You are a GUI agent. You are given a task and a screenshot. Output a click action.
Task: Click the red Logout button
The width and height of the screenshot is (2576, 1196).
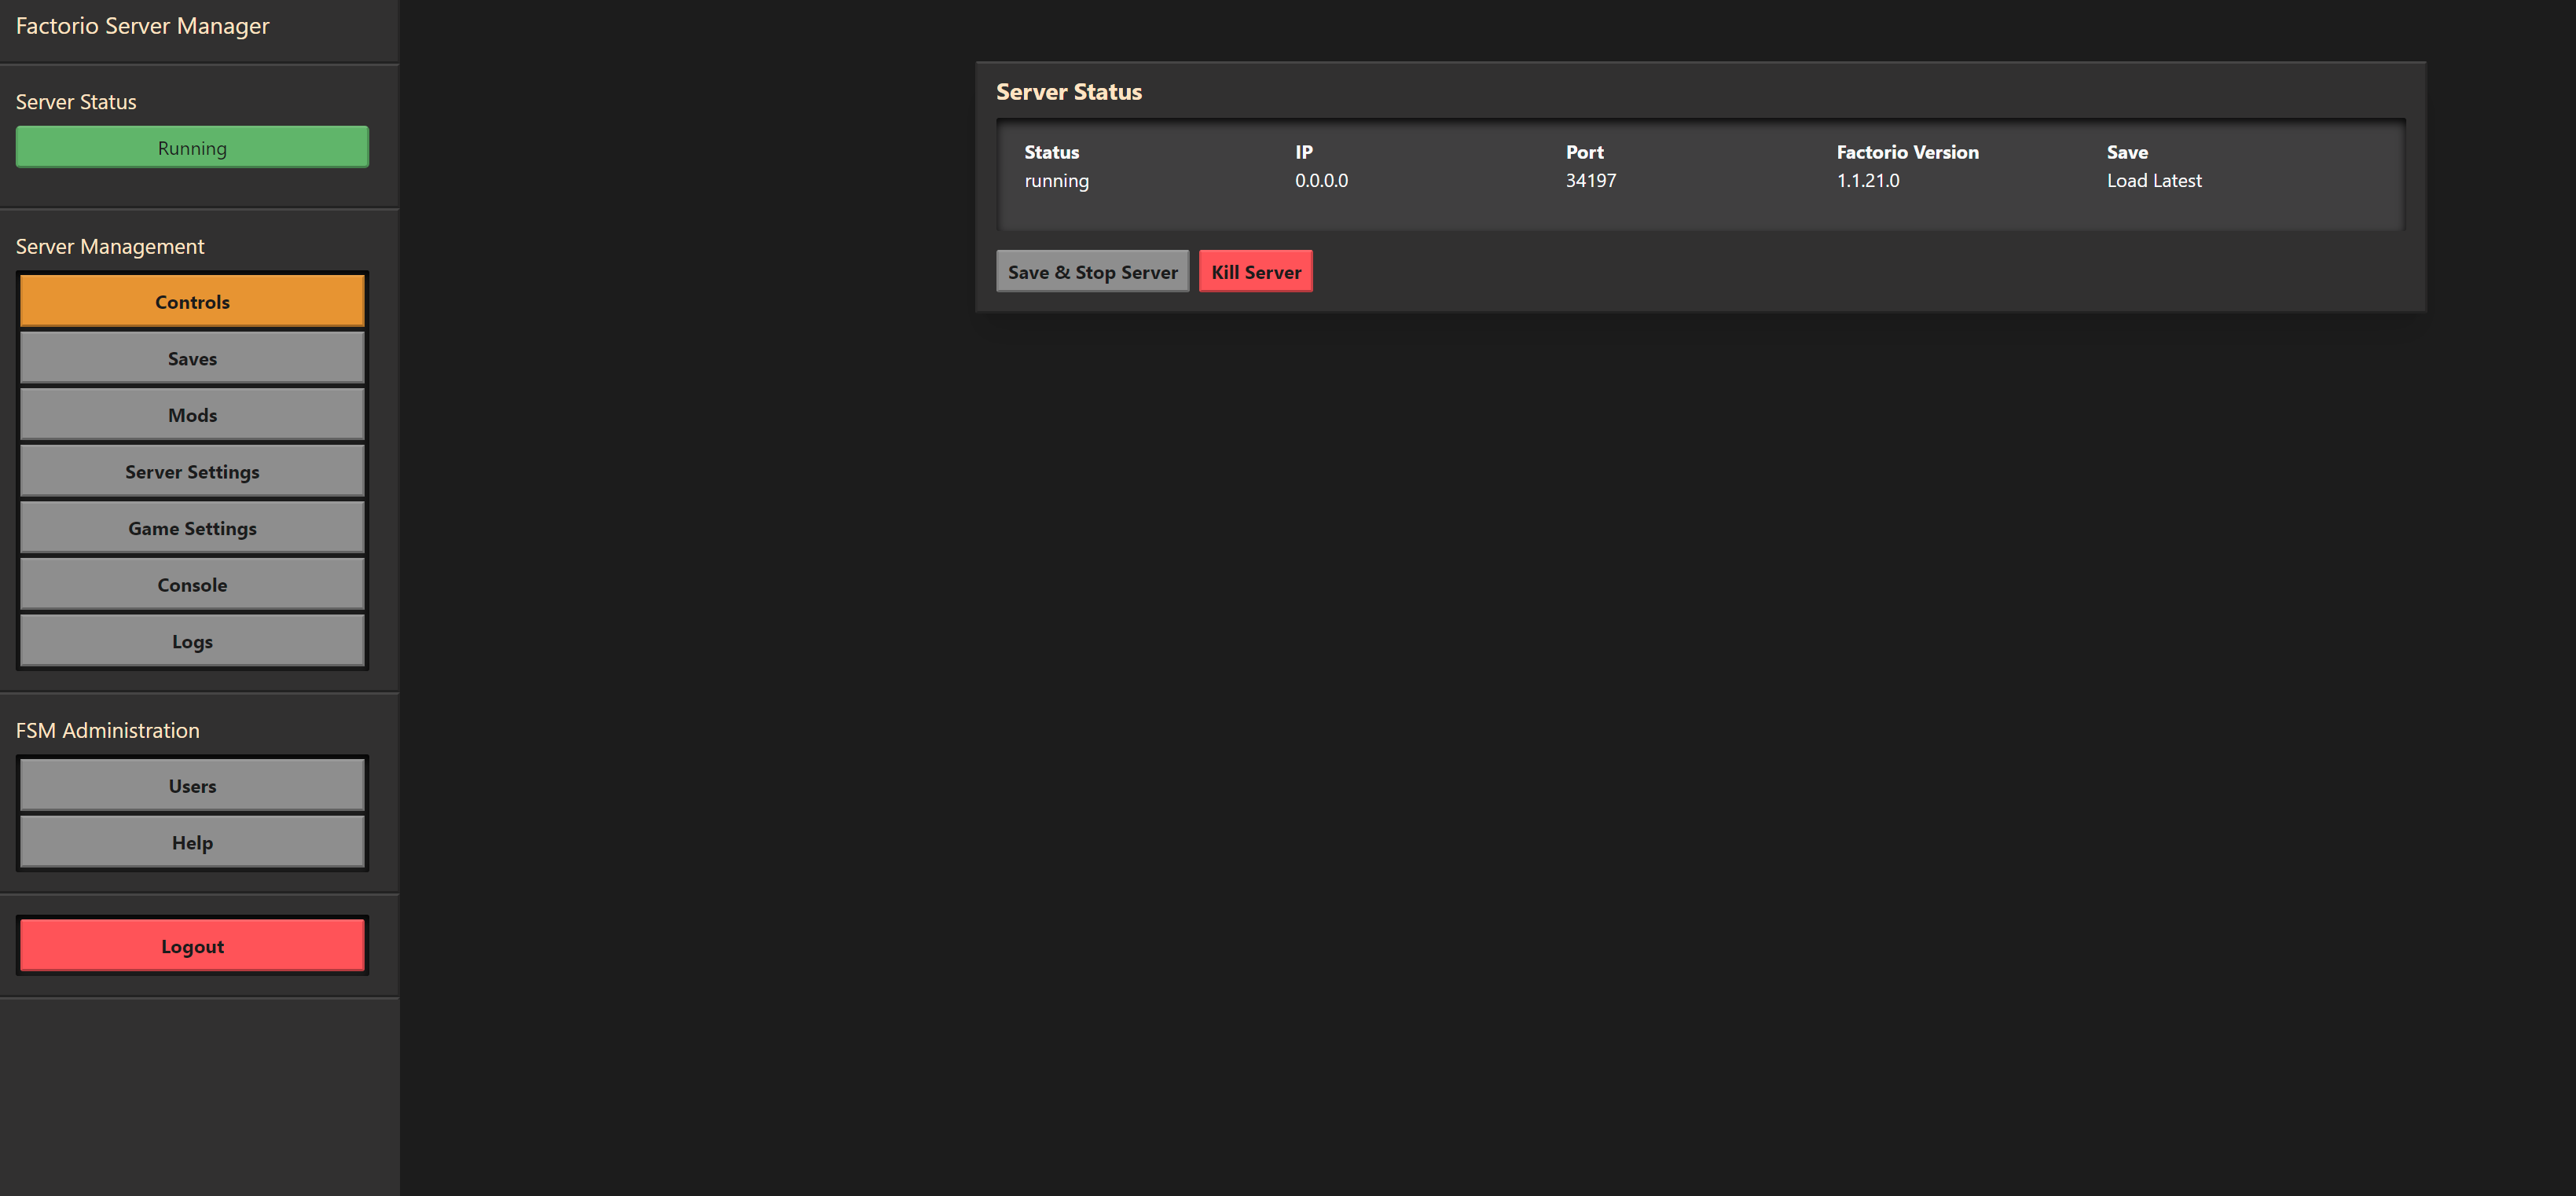[192, 946]
